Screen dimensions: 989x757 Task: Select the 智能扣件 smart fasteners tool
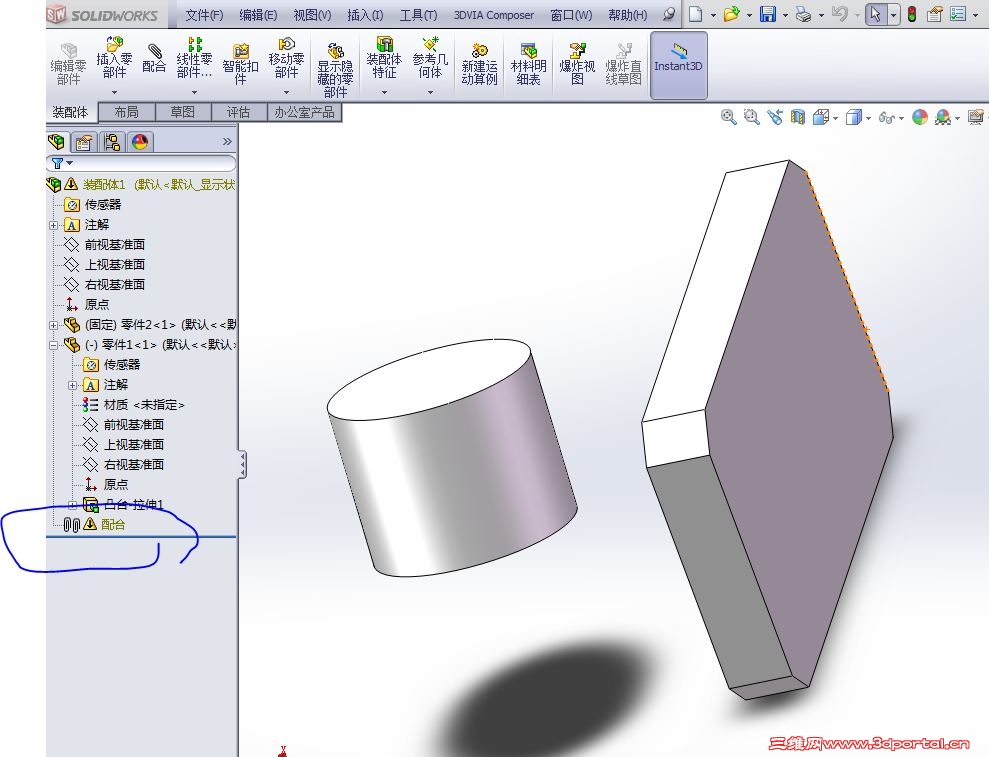pyautogui.click(x=240, y=65)
